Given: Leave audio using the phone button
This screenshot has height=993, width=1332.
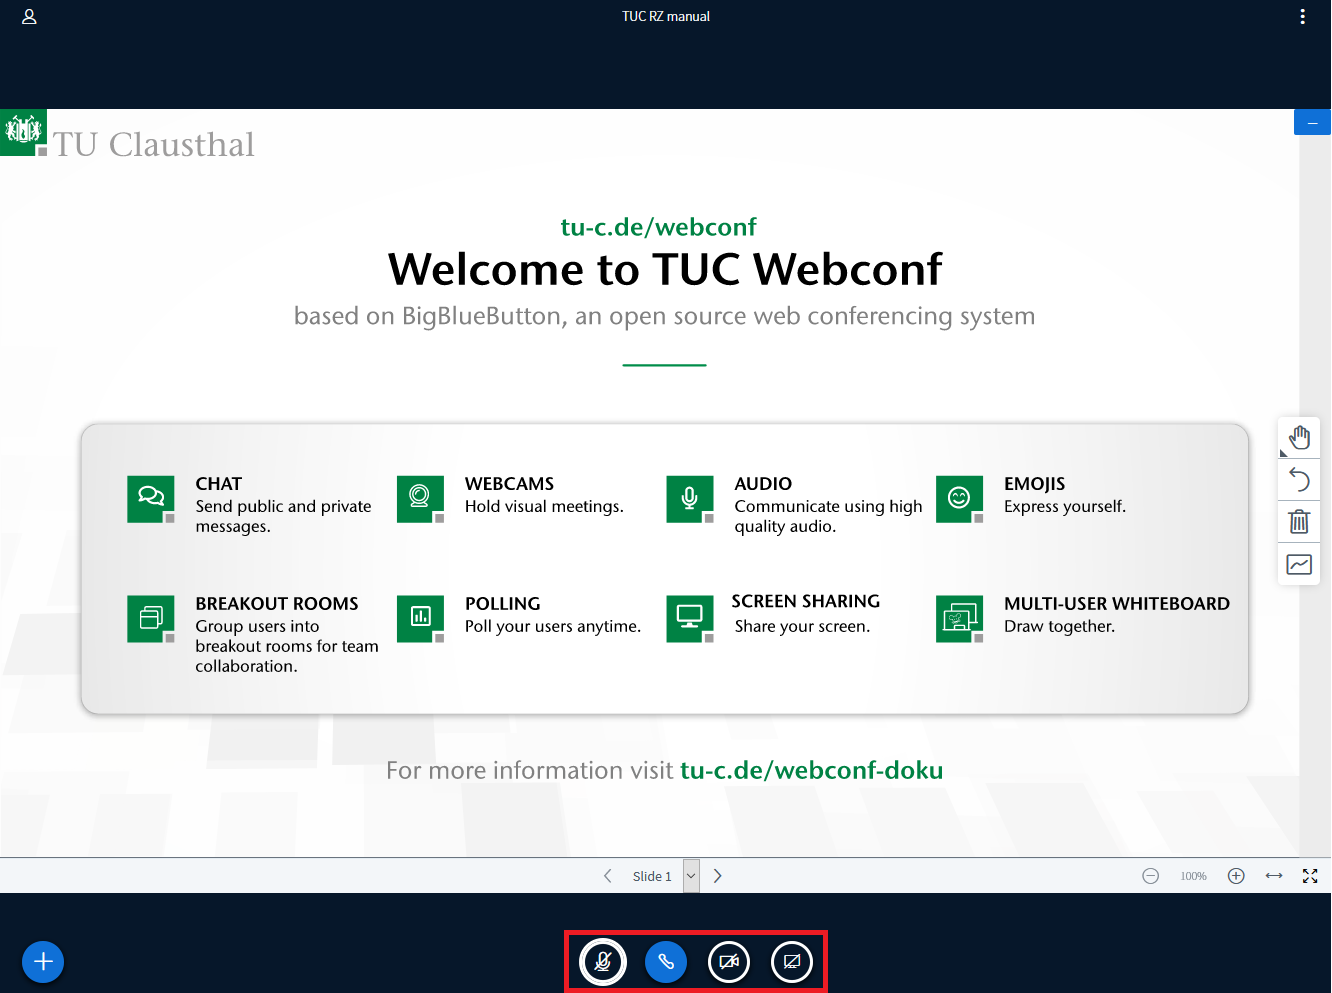Looking at the screenshot, I should 666,962.
